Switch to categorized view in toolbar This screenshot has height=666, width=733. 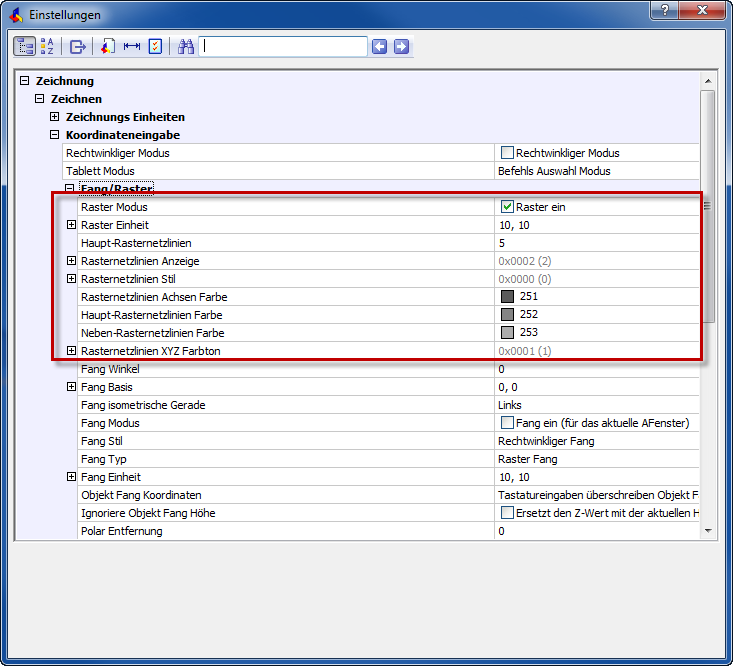click(x=25, y=46)
